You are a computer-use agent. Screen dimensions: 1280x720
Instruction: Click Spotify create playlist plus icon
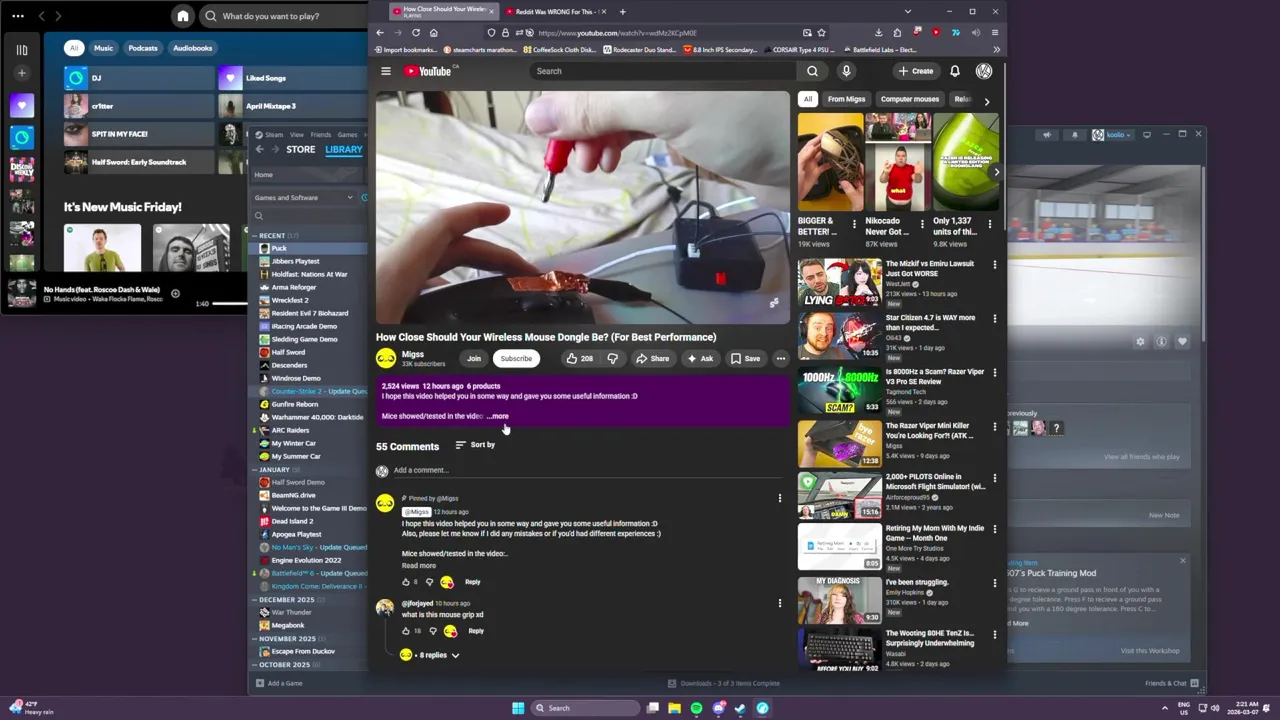(x=22, y=73)
